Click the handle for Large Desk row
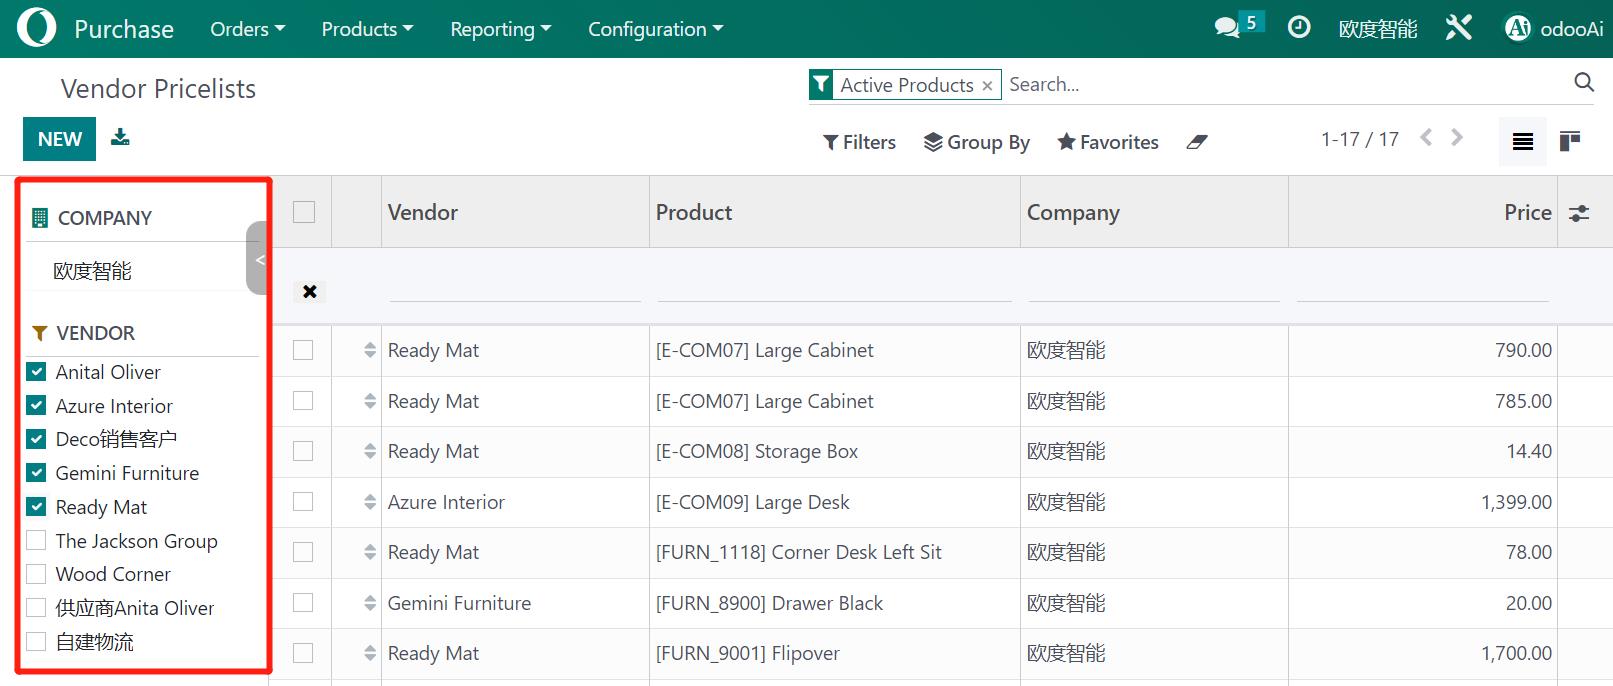 pos(370,502)
